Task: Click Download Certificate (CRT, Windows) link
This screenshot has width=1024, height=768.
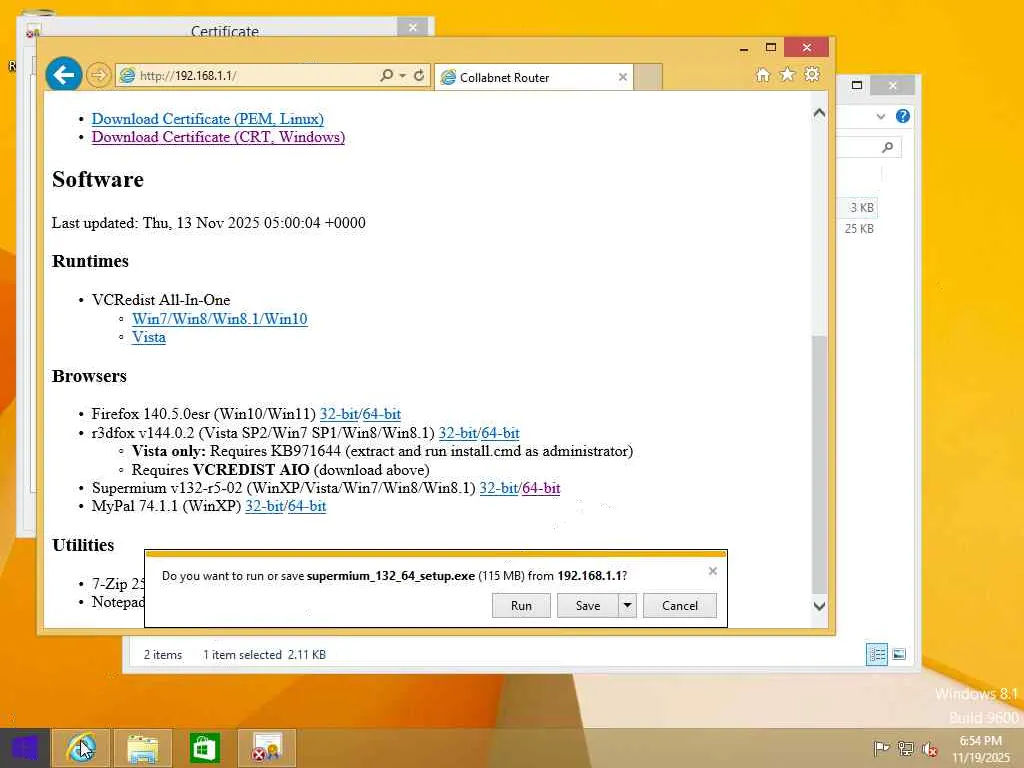Action: coord(218,137)
